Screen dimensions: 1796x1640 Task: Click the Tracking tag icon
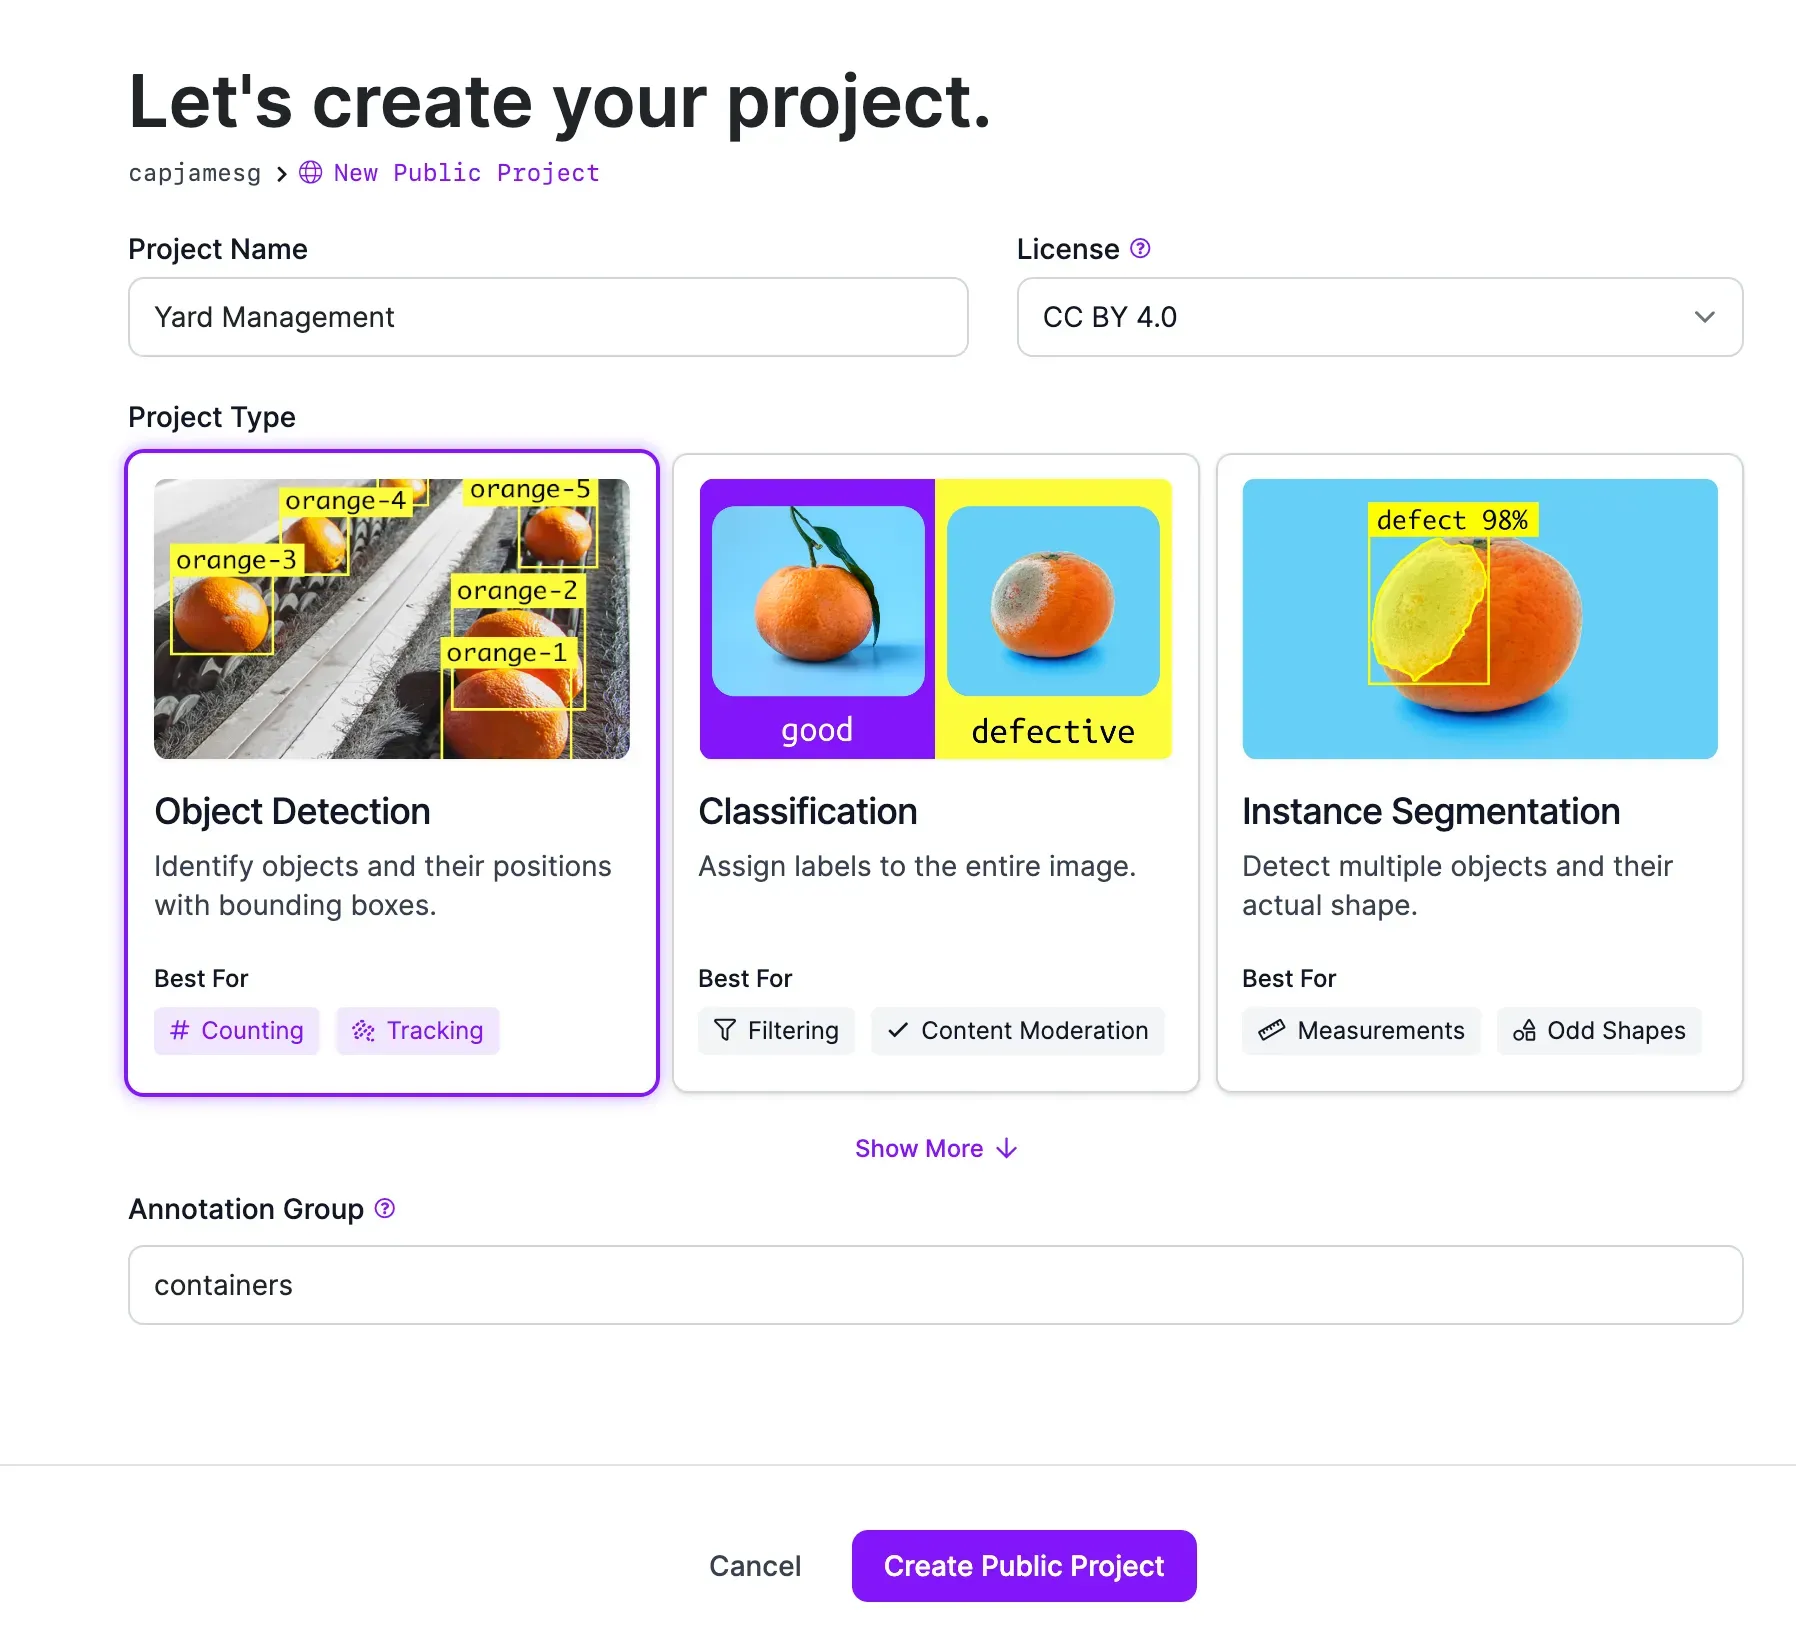pyautogui.click(x=364, y=1030)
